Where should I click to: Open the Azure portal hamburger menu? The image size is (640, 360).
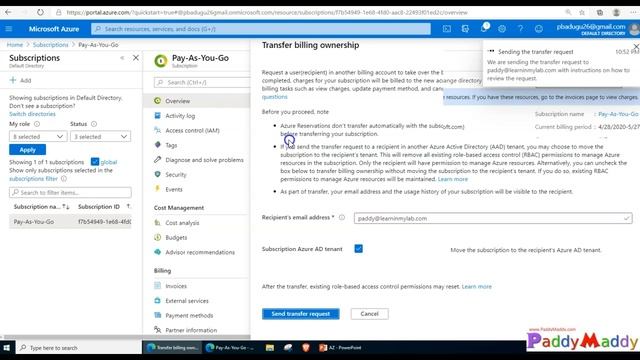point(9,29)
